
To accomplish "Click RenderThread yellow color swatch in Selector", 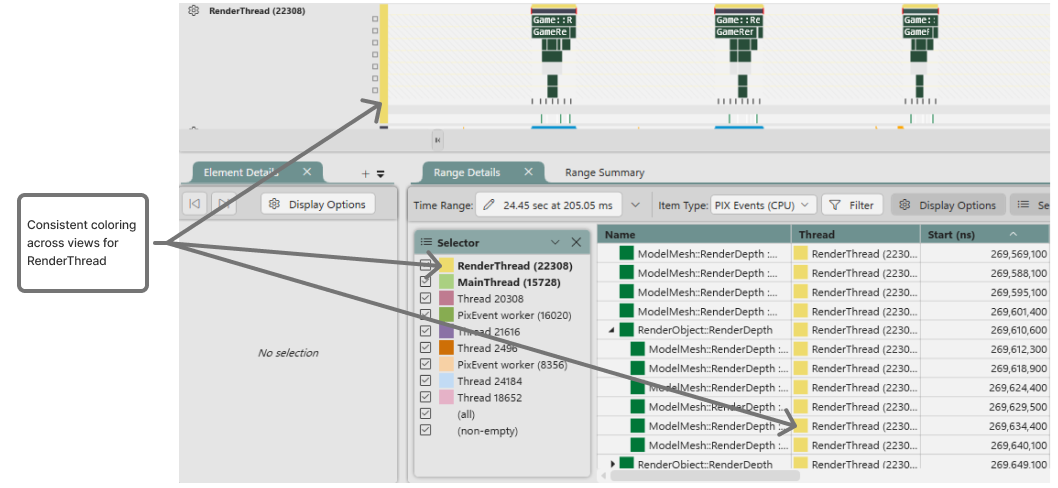I will pyautogui.click(x=446, y=265).
